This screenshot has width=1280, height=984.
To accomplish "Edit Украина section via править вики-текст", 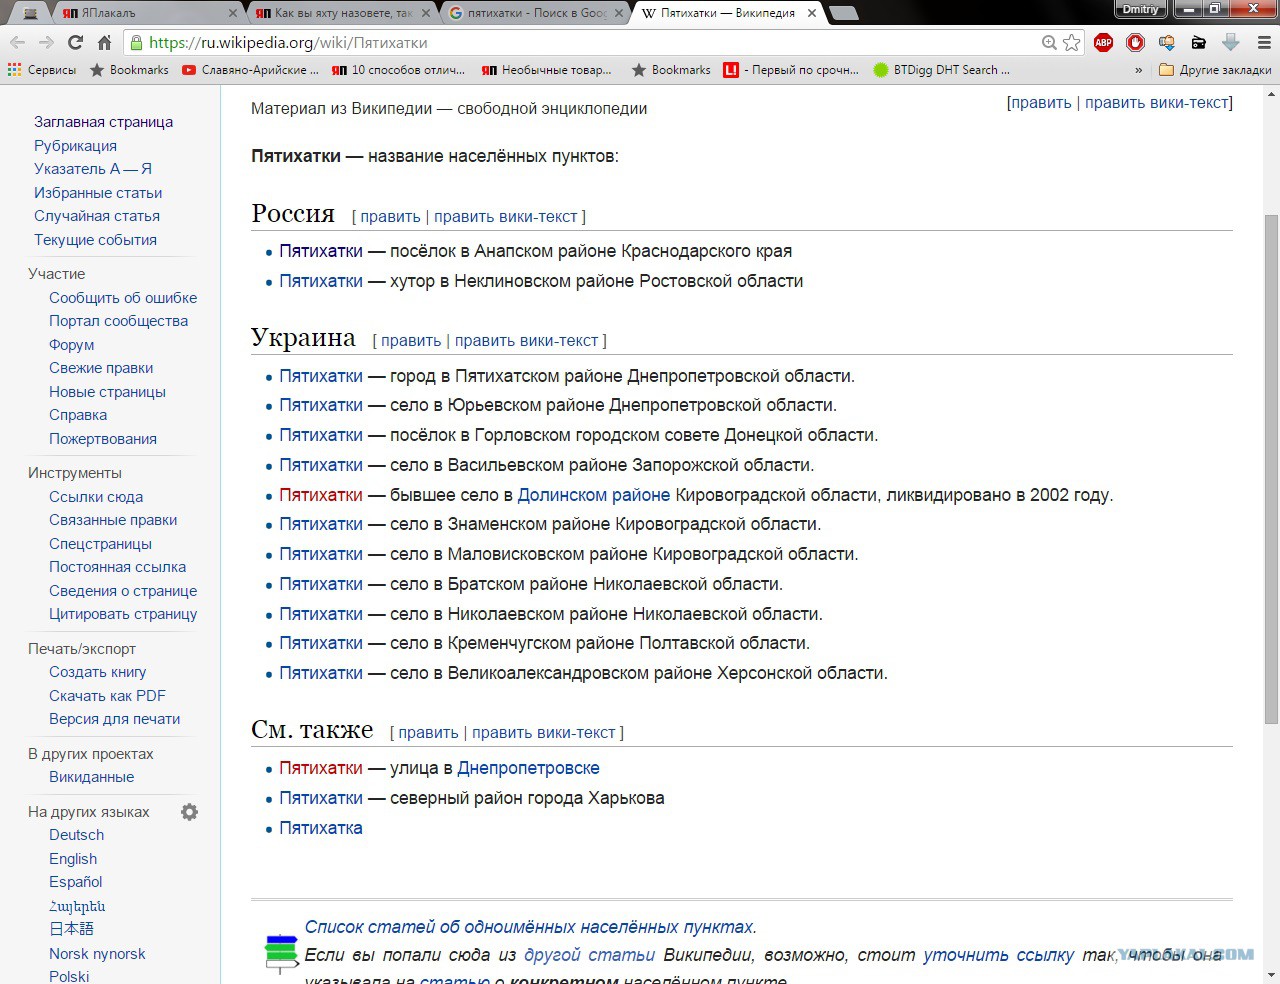I will tap(527, 341).
